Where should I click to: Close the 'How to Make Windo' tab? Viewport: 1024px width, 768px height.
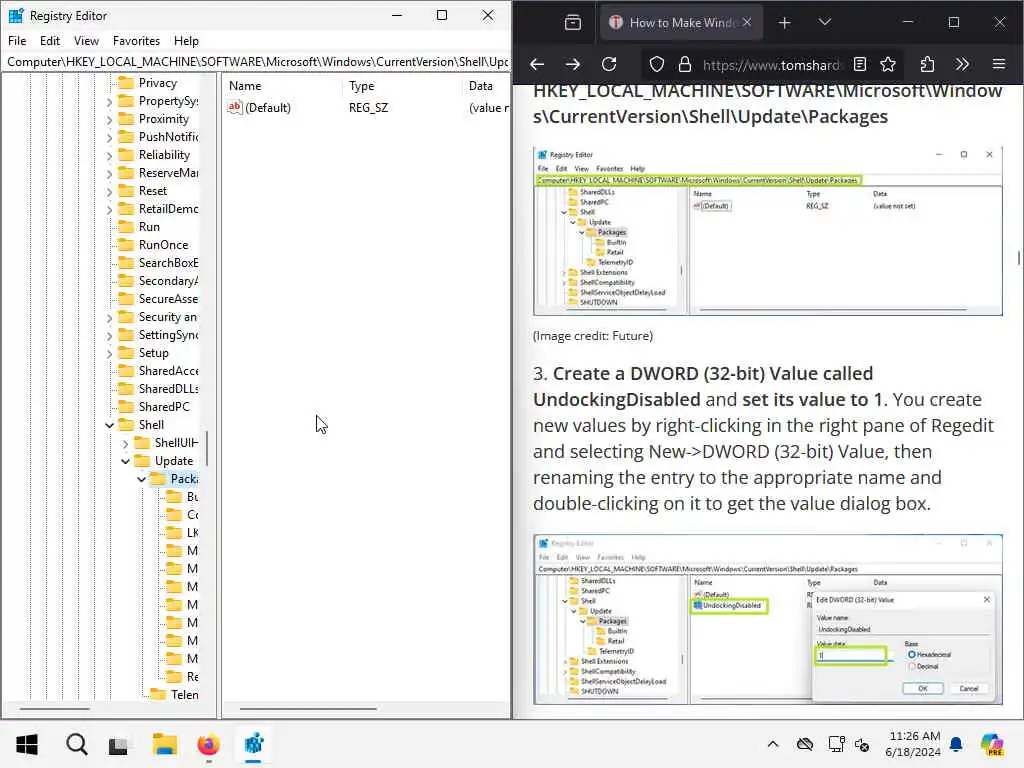point(746,22)
